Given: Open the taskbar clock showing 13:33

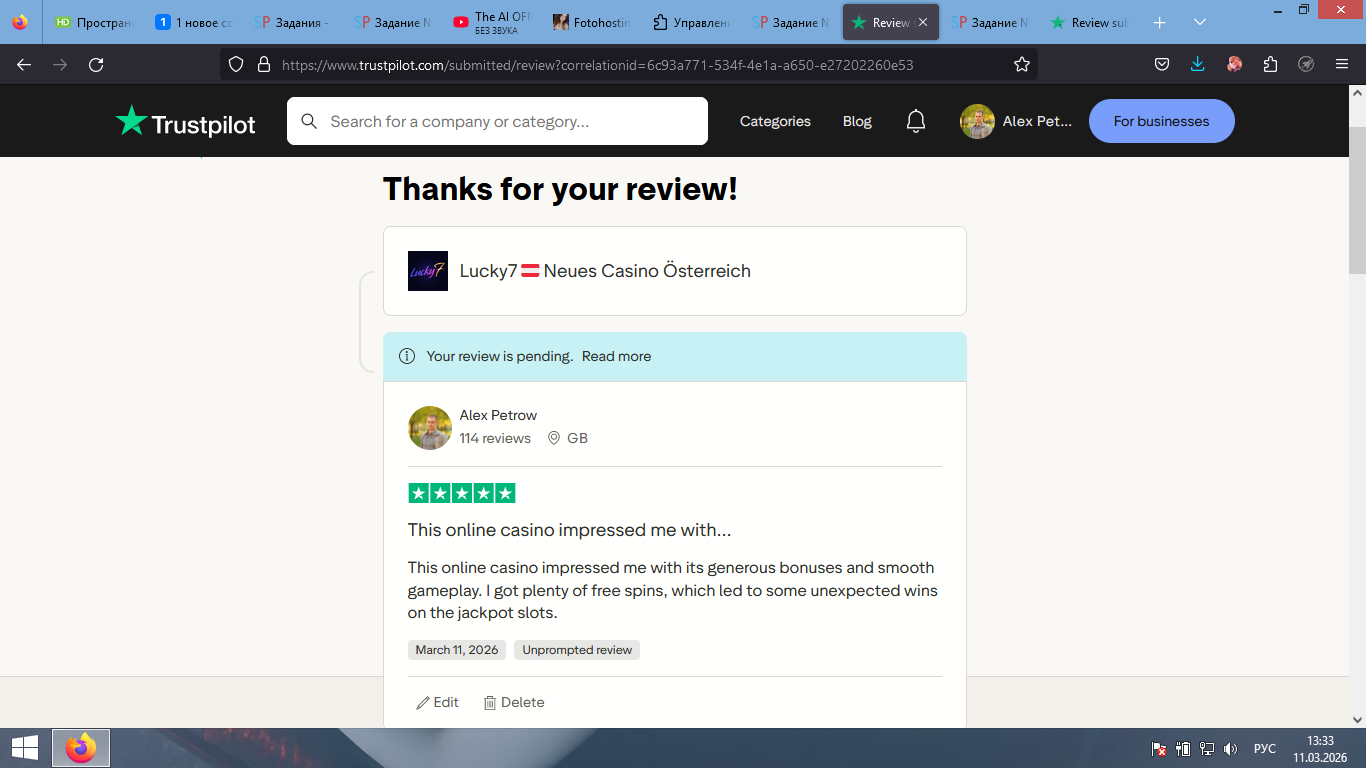Looking at the screenshot, I should [1320, 748].
